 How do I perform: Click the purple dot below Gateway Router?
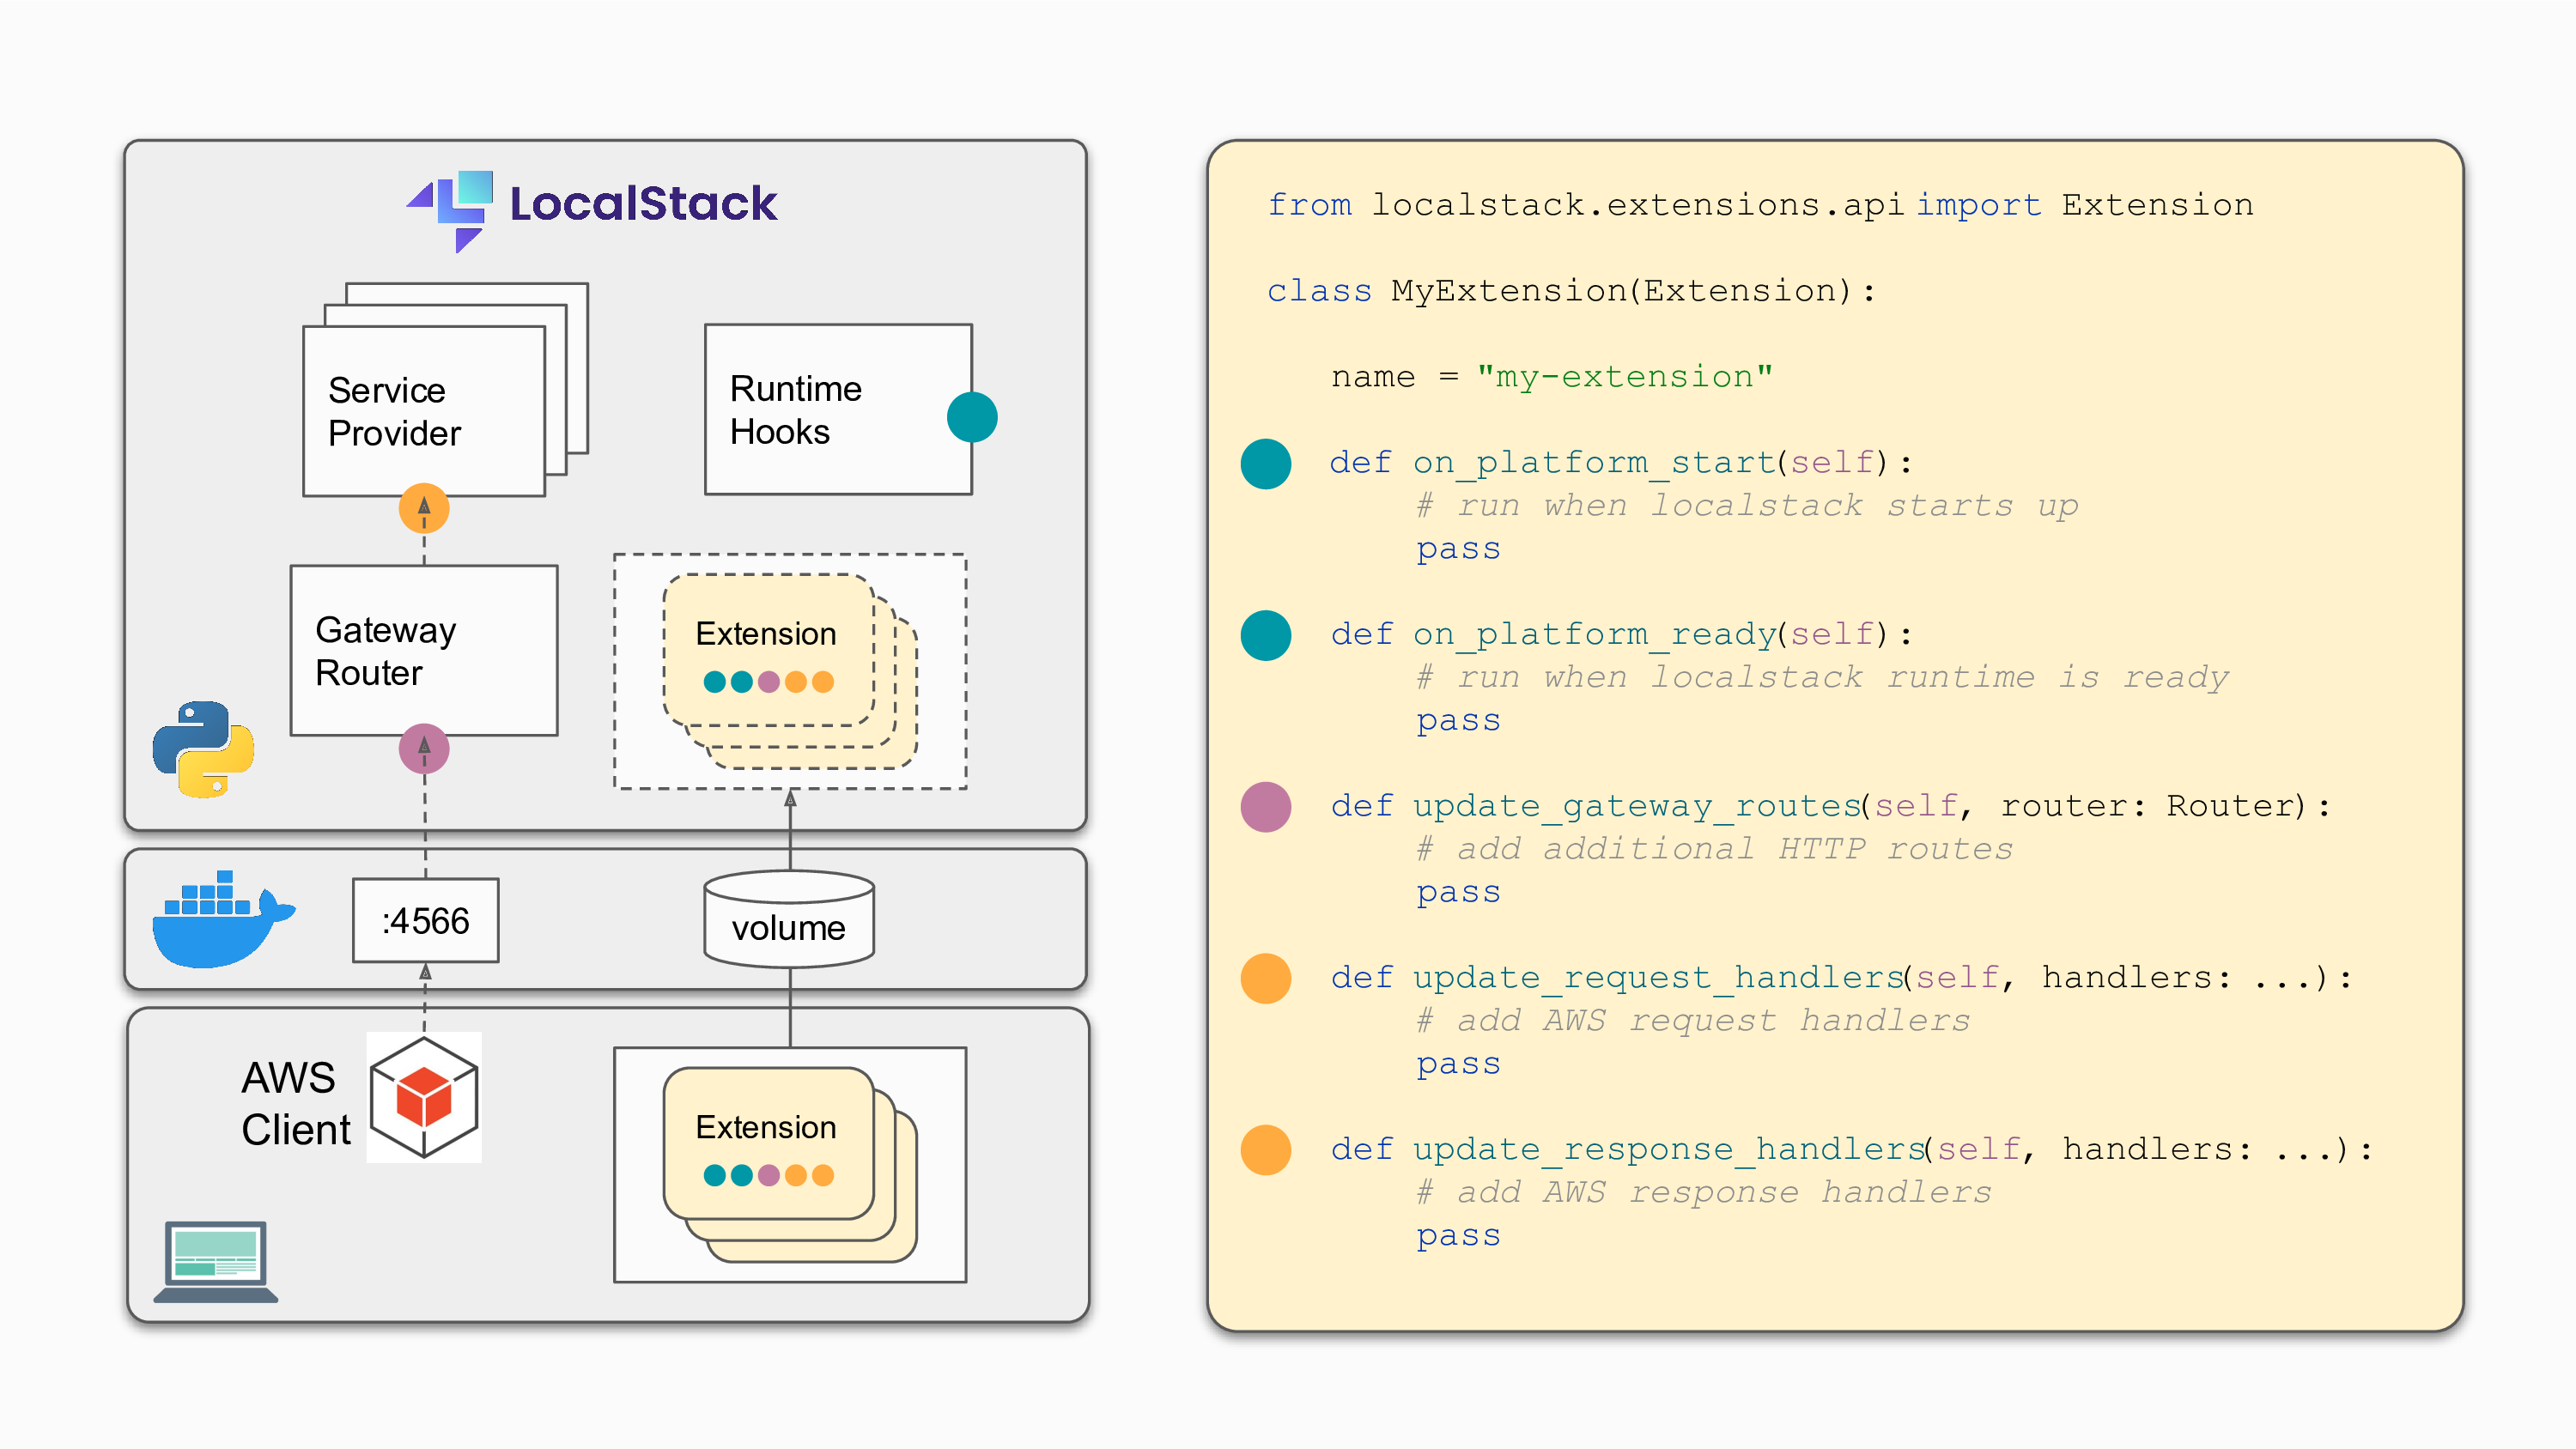424,748
